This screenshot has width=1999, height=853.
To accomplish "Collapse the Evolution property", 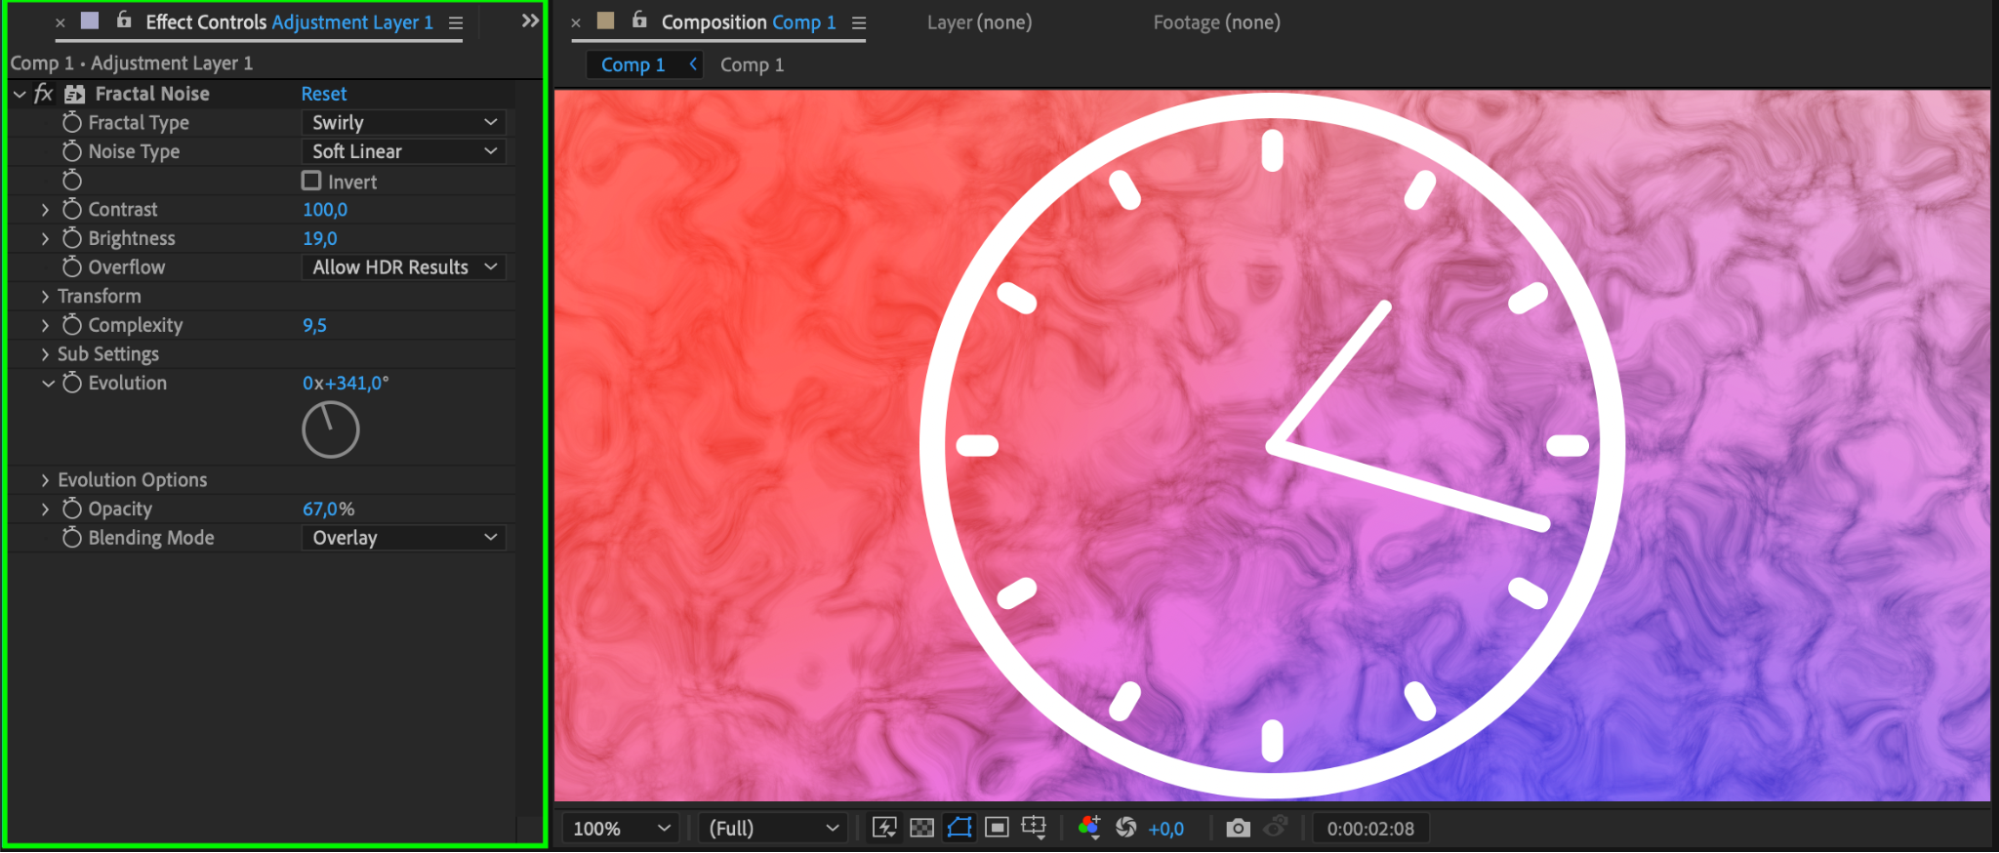I will pyautogui.click(x=47, y=383).
